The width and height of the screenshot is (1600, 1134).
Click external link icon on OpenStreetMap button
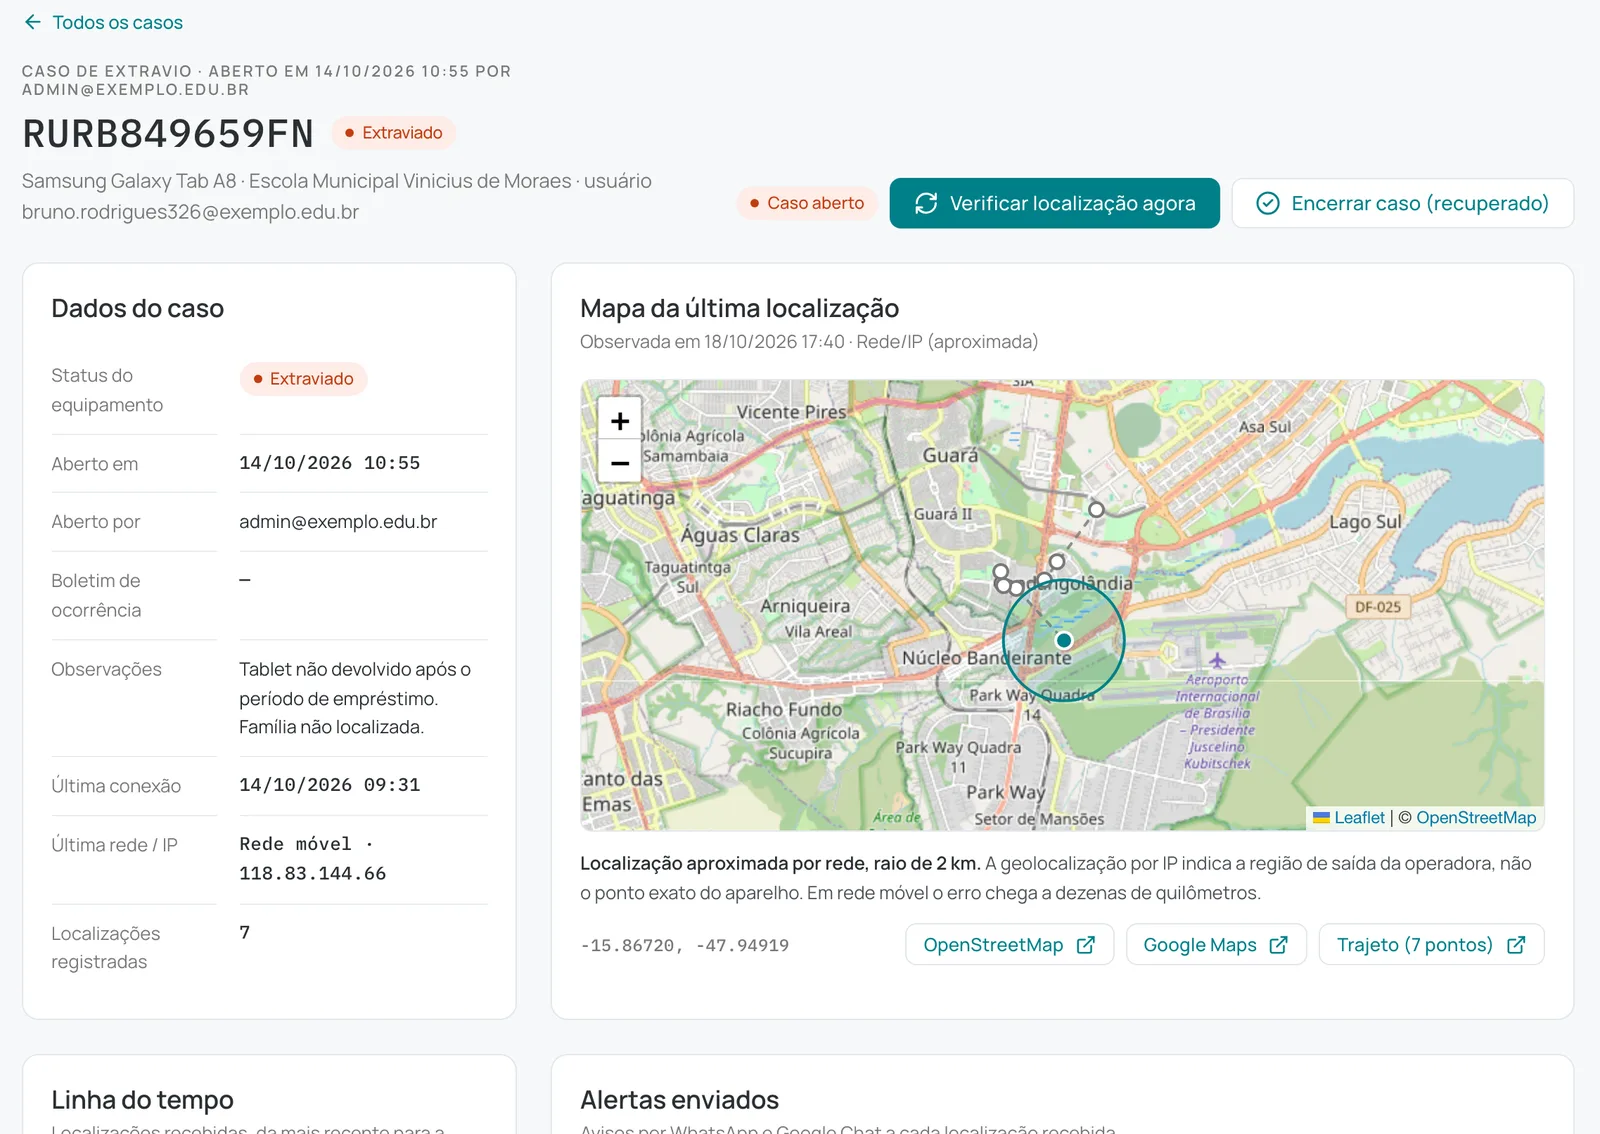coord(1086,945)
